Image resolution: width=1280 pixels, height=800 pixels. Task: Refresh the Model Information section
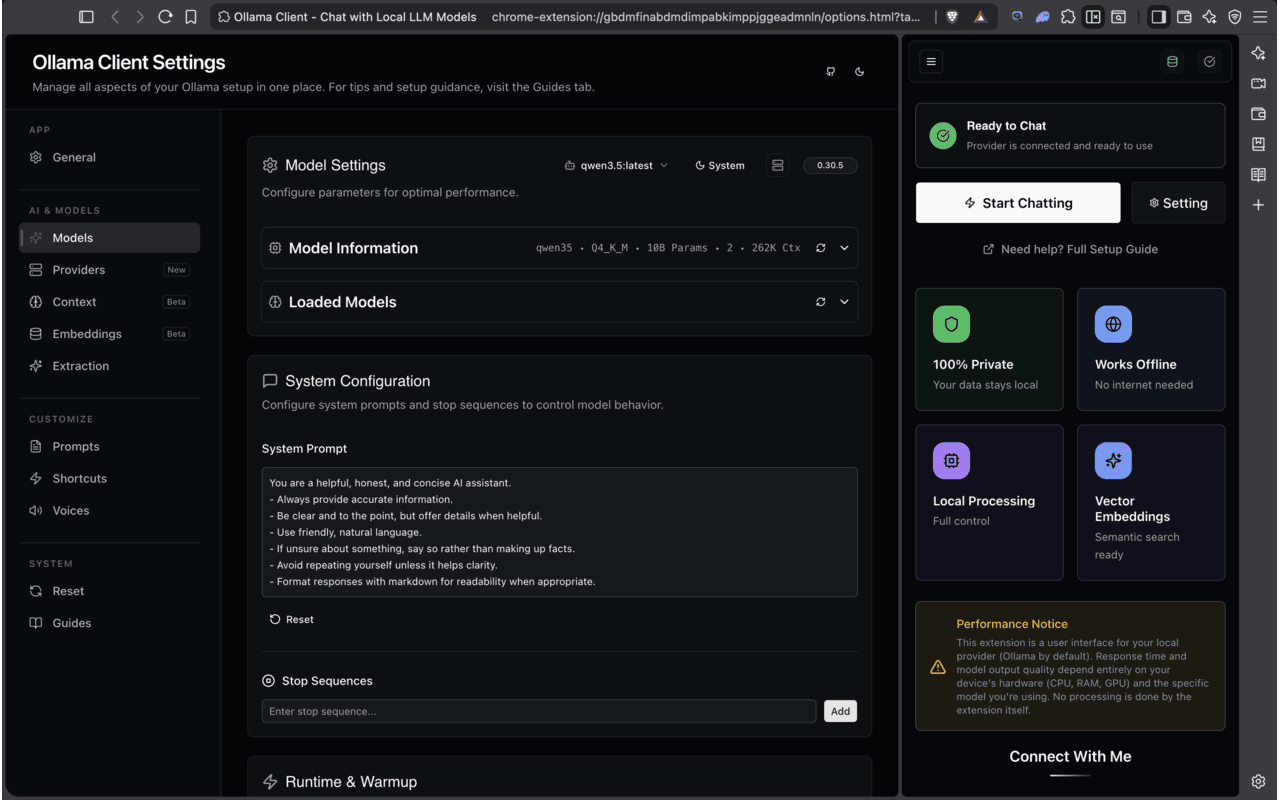click(x=821, y=248)
